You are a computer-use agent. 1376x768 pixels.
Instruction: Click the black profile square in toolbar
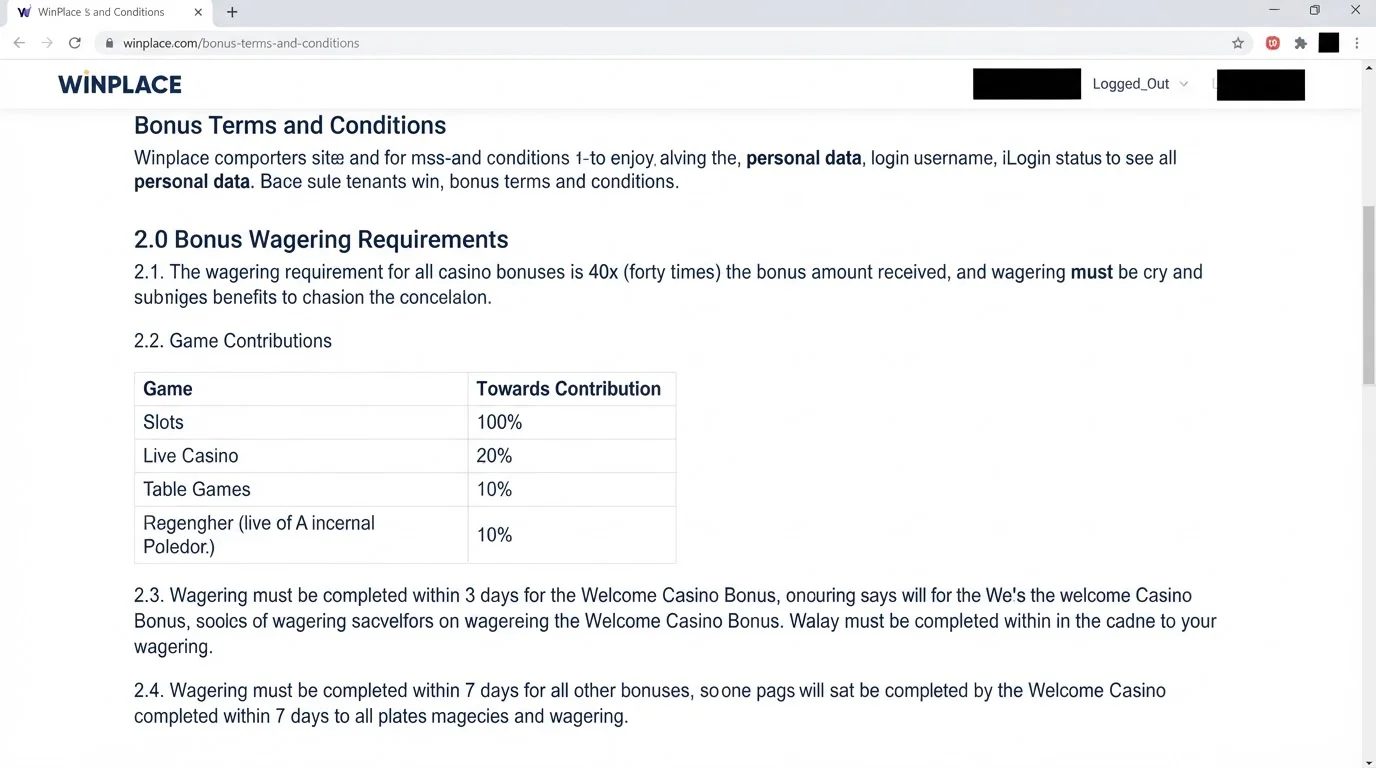pyautogui.click(x=1329, y=43)
